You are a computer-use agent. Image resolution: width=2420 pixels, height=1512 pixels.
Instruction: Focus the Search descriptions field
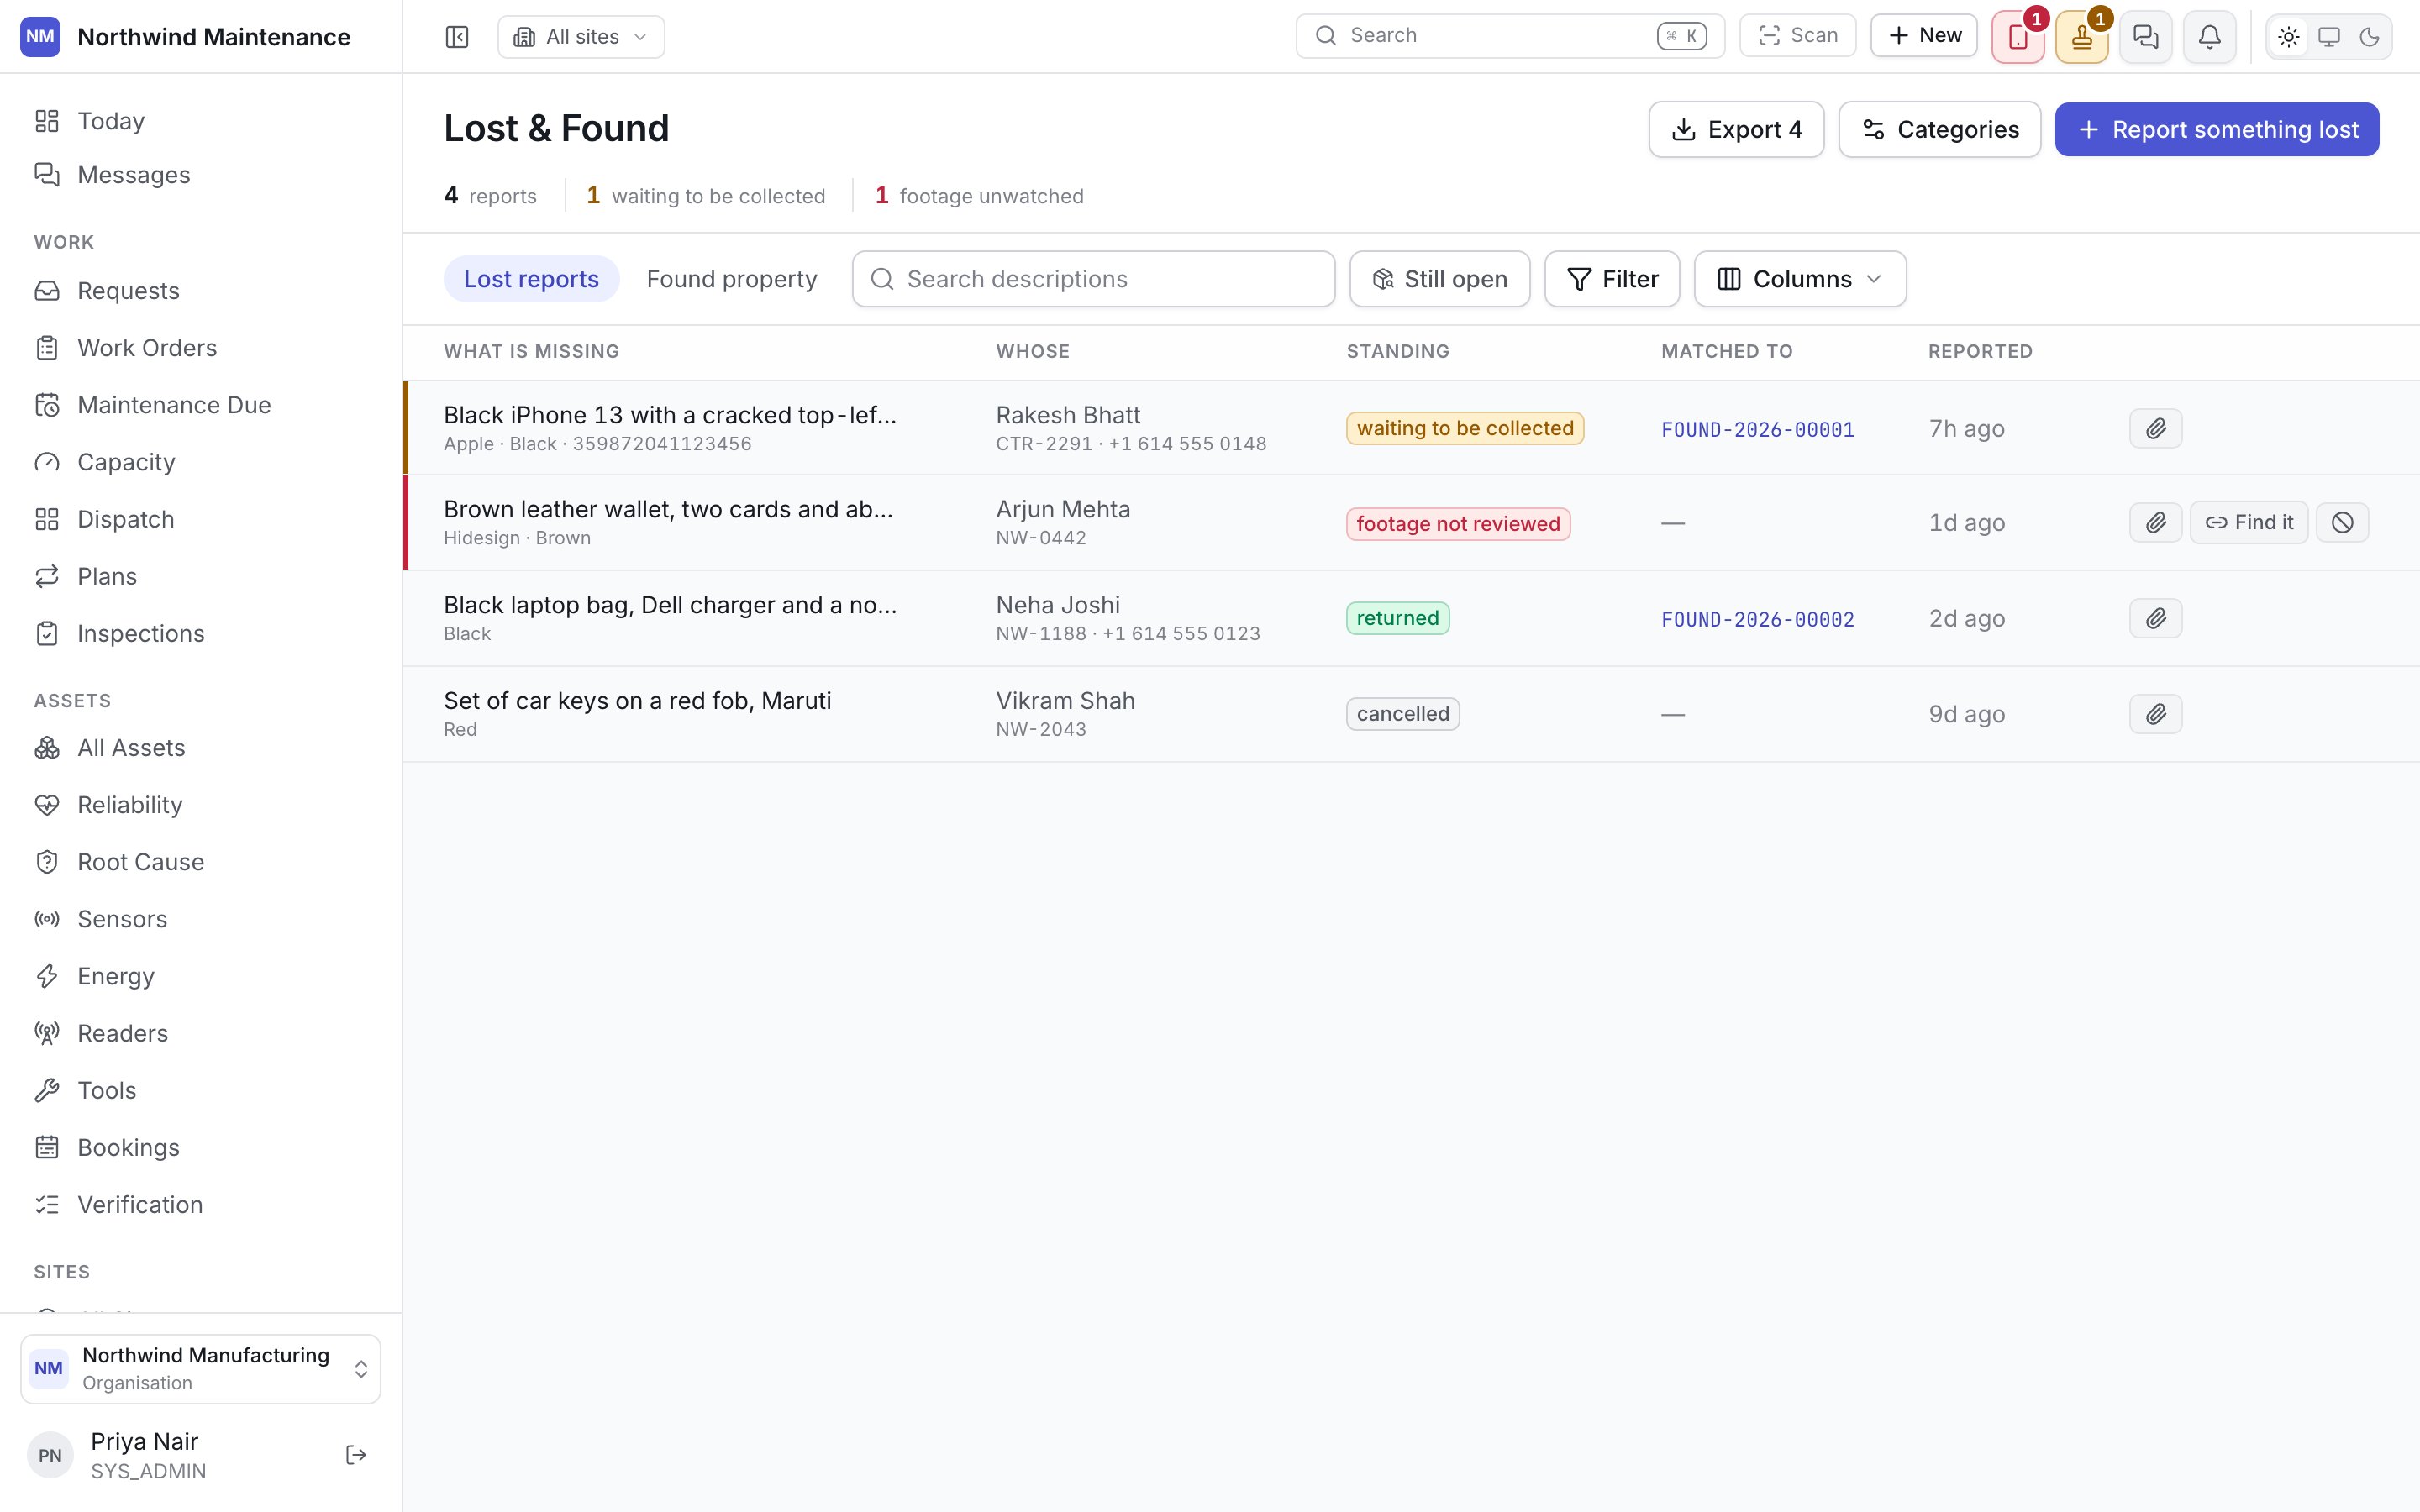pyautogui.click(x=1093, y=279)
